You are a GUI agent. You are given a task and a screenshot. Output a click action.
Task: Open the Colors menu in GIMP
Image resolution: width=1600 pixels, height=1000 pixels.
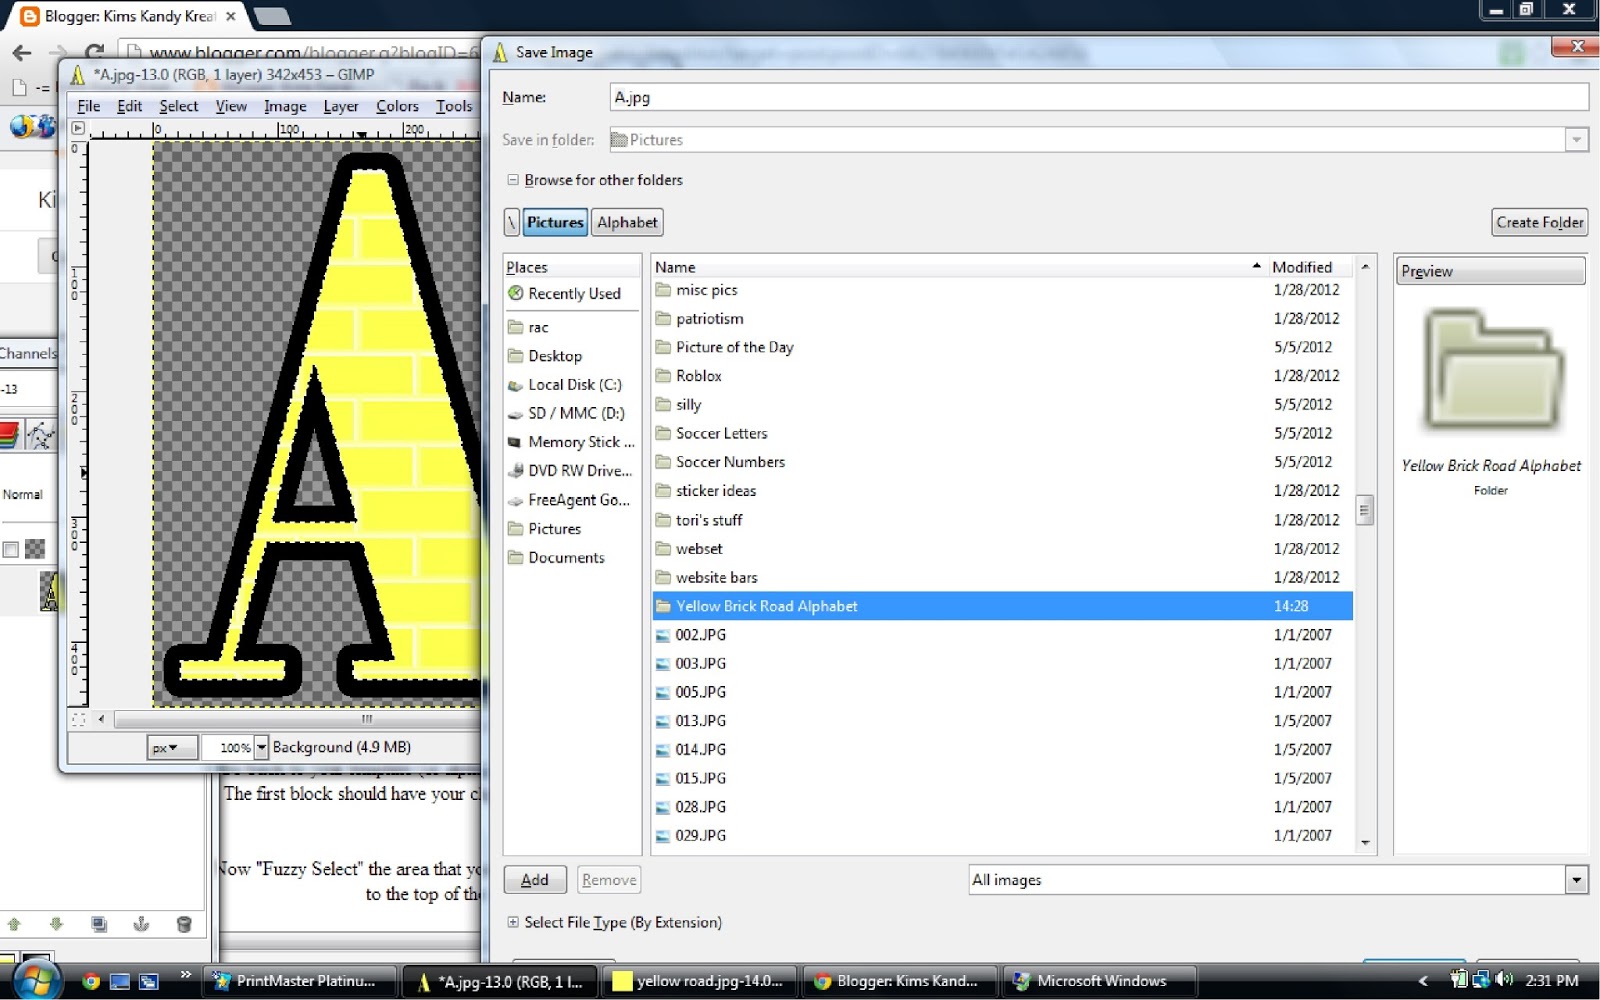click(396, 106)
